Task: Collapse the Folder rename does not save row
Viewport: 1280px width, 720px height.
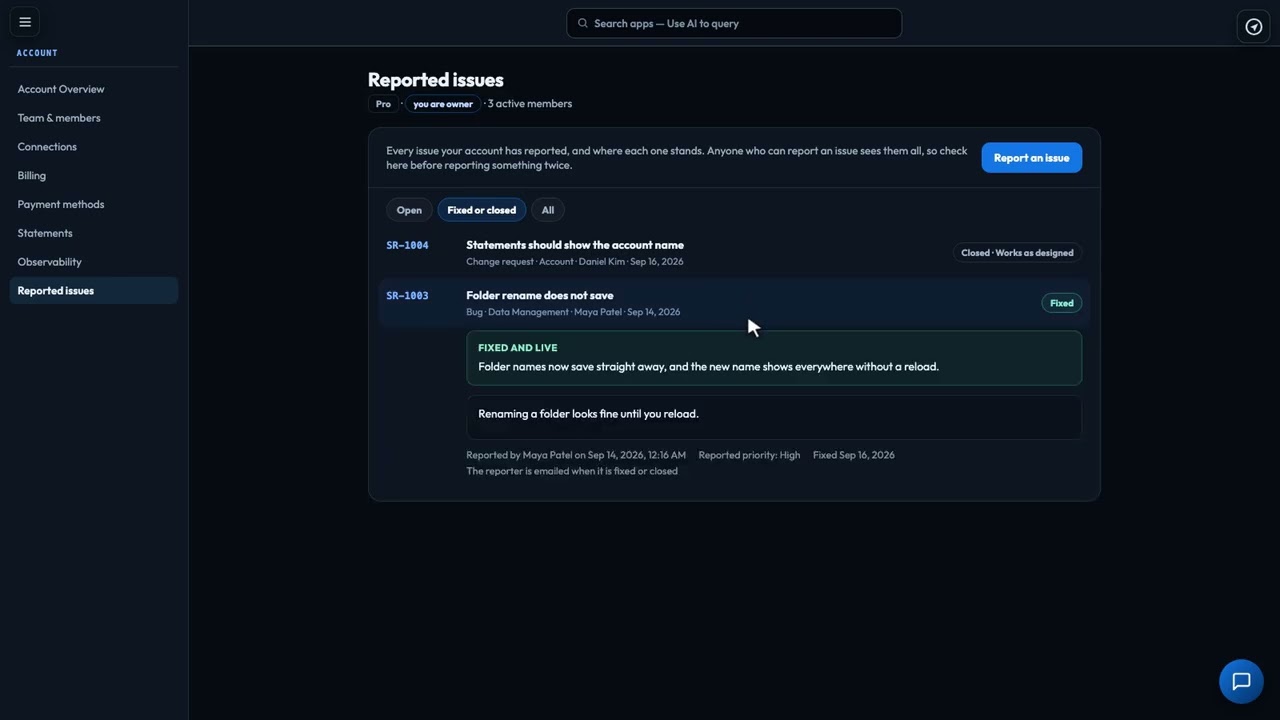Action: click(x=734, y=303)
